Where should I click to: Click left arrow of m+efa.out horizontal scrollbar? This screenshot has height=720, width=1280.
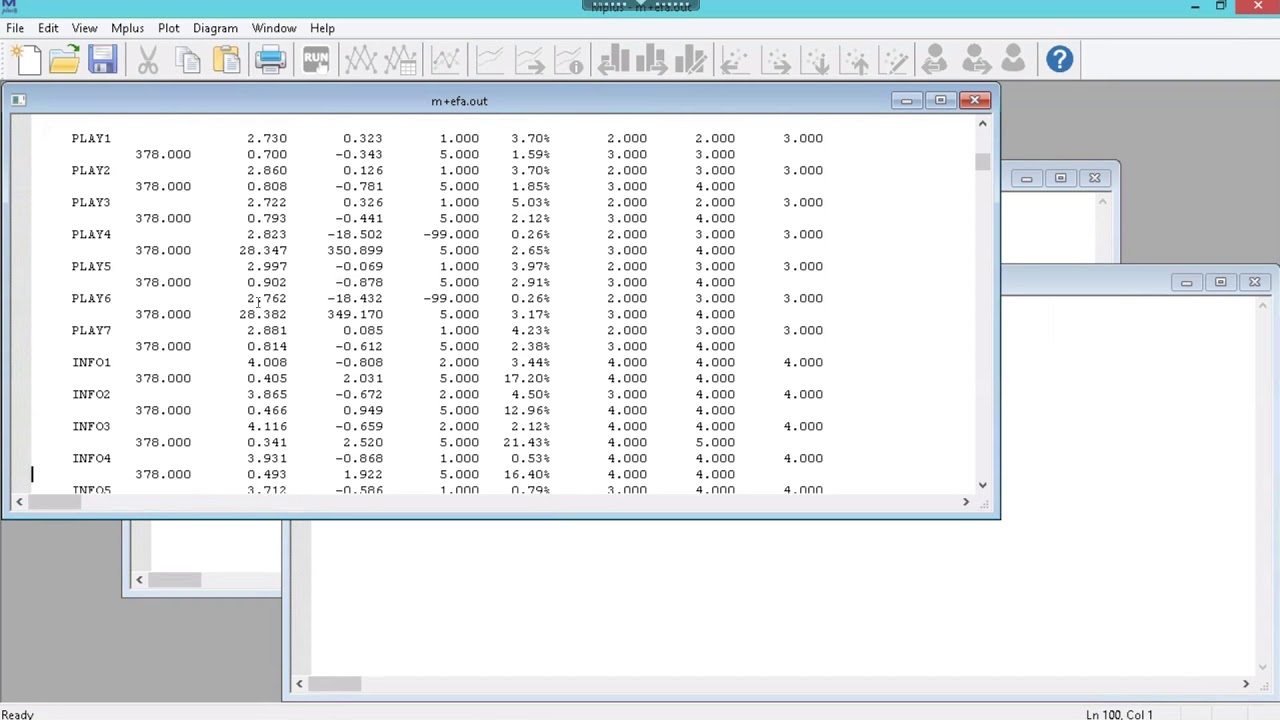tap(19, 502)
